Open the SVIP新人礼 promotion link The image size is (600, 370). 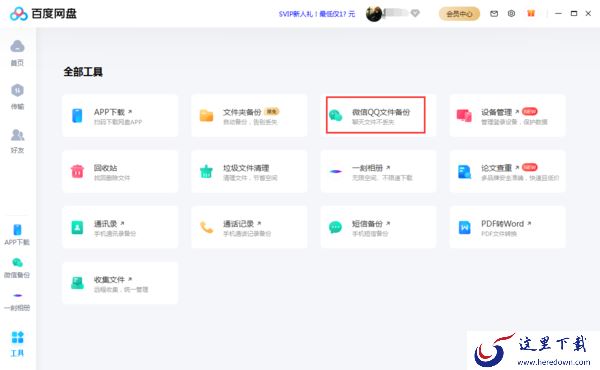[x=317, y=14]
